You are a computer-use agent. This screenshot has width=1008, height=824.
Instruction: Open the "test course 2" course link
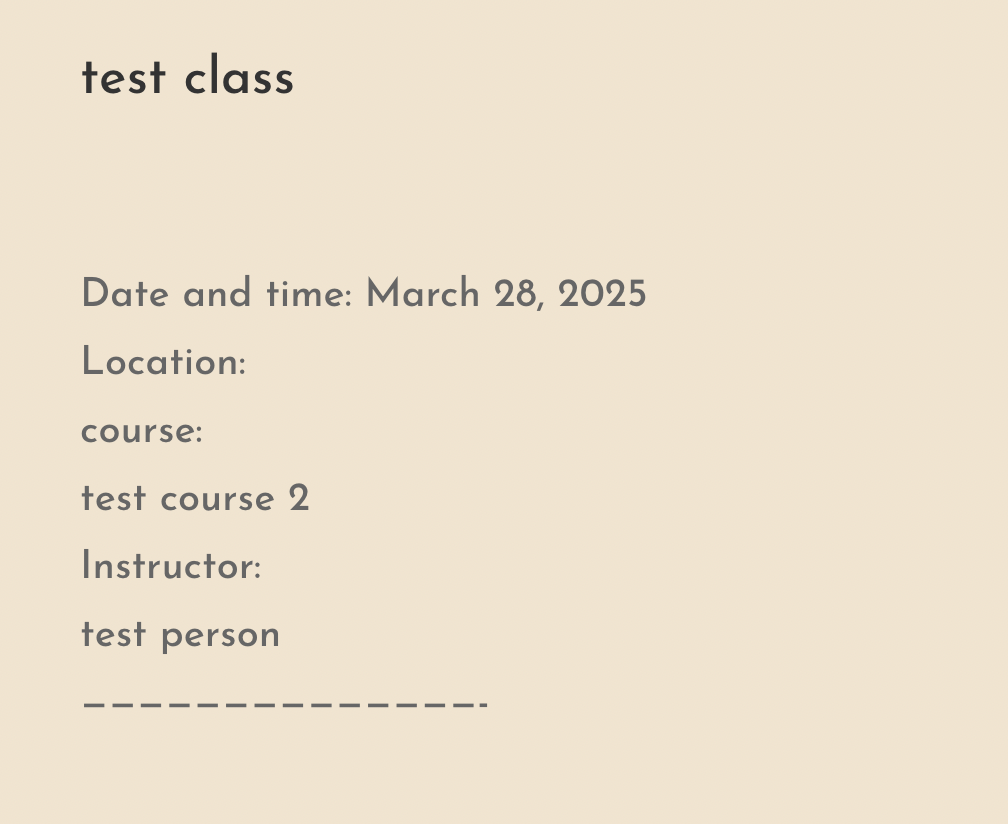(x=195, y=499)
